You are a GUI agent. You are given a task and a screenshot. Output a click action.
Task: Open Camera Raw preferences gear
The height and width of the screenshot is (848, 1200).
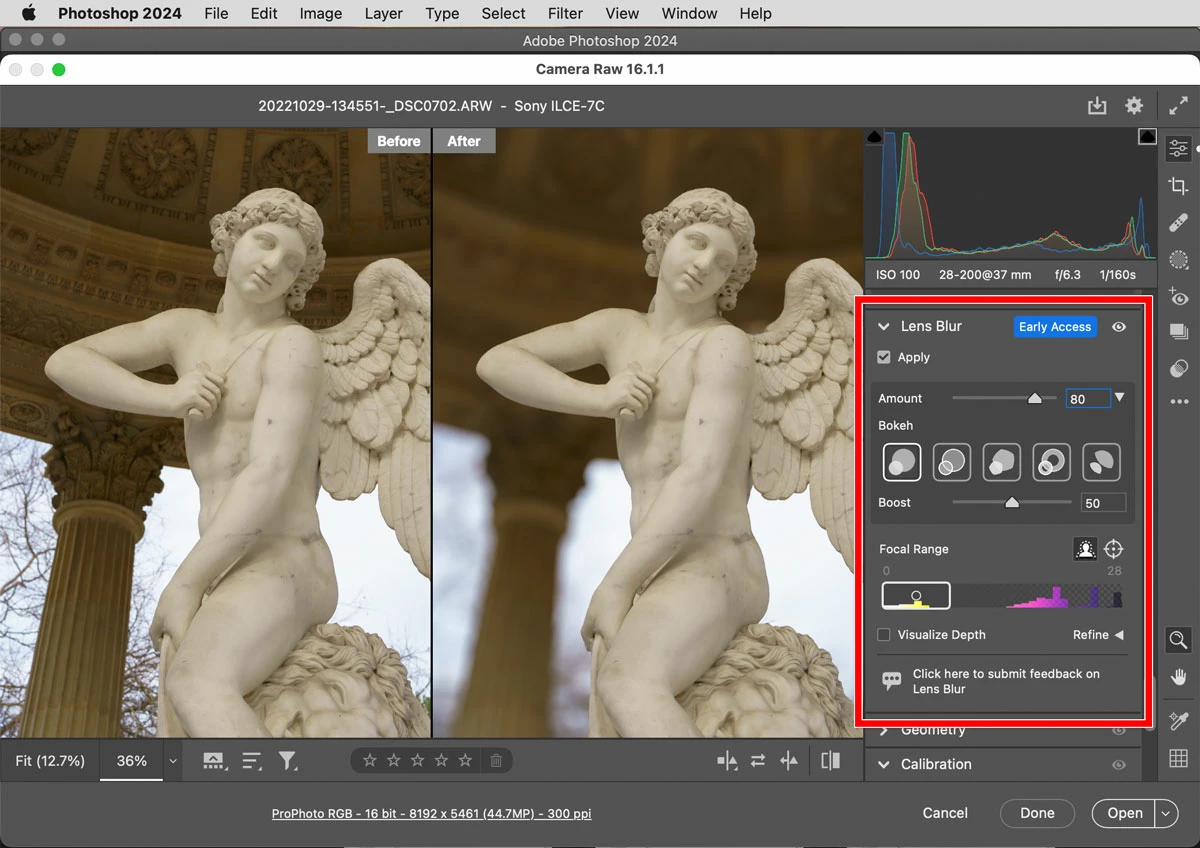click(x=1133, y=106)
